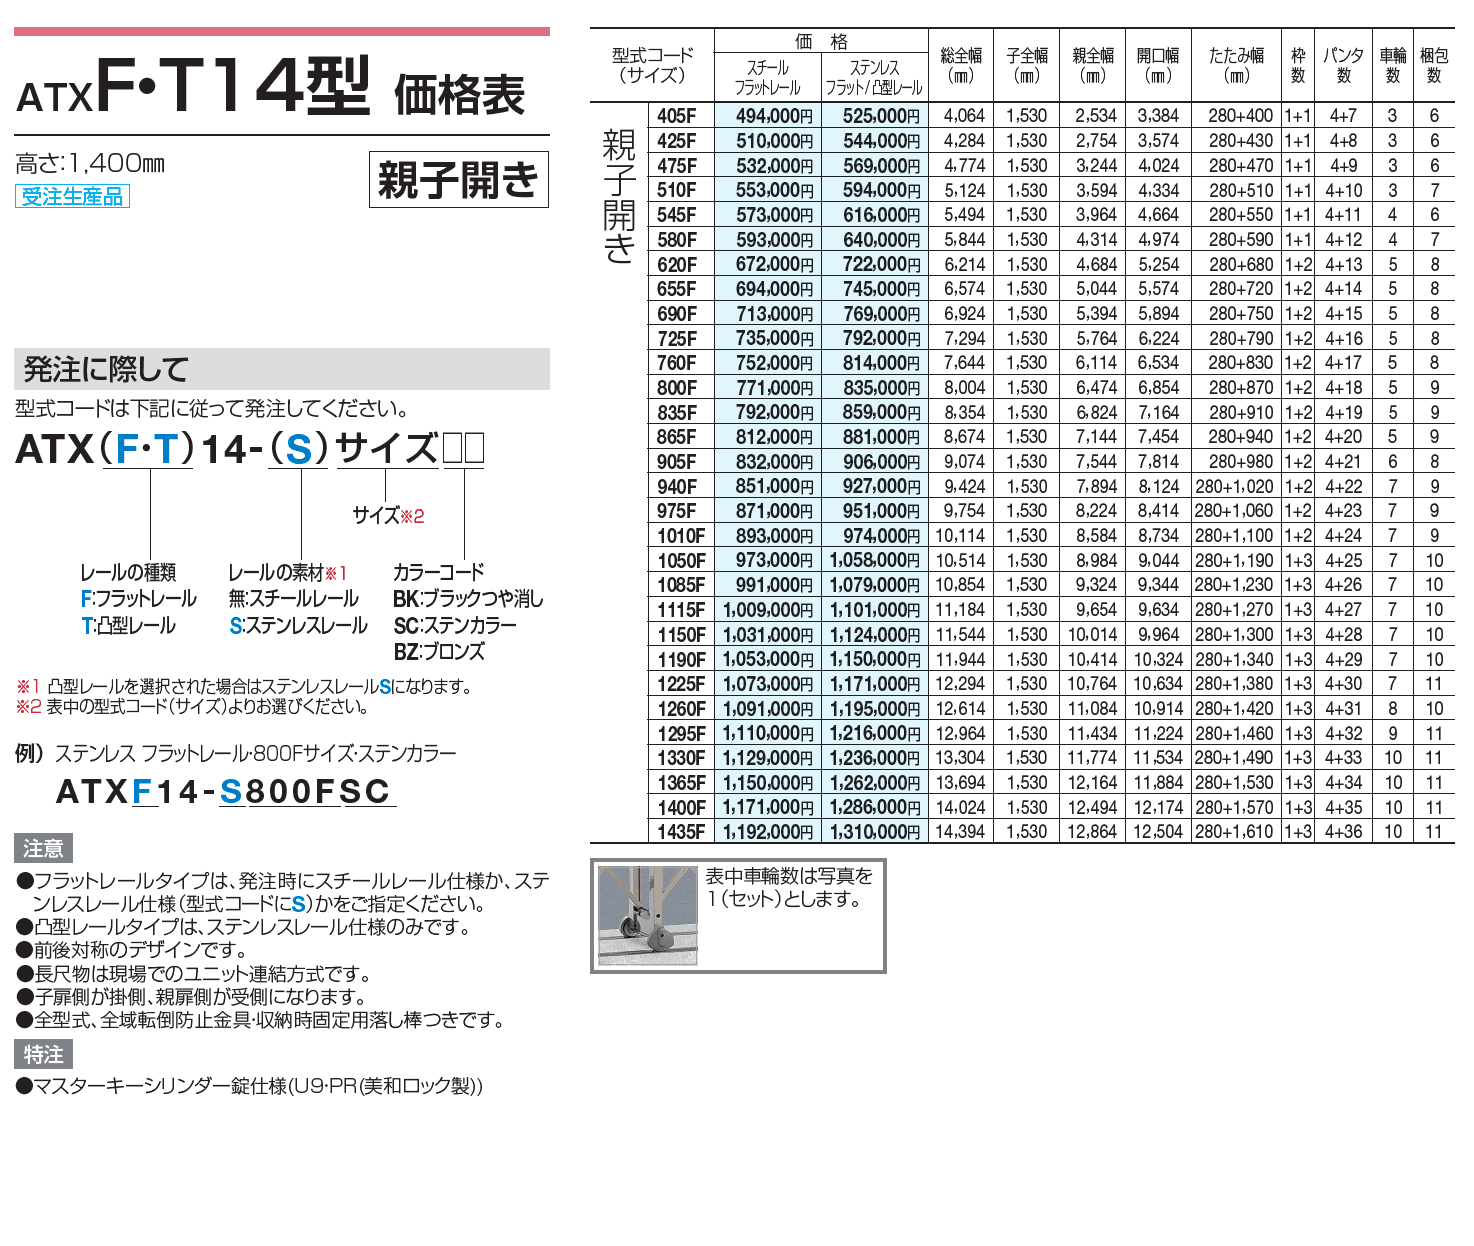This screenshot has width=1474, height=1246.
Task: Select the T:凸型レール rail type
Action: coord(127,626)
